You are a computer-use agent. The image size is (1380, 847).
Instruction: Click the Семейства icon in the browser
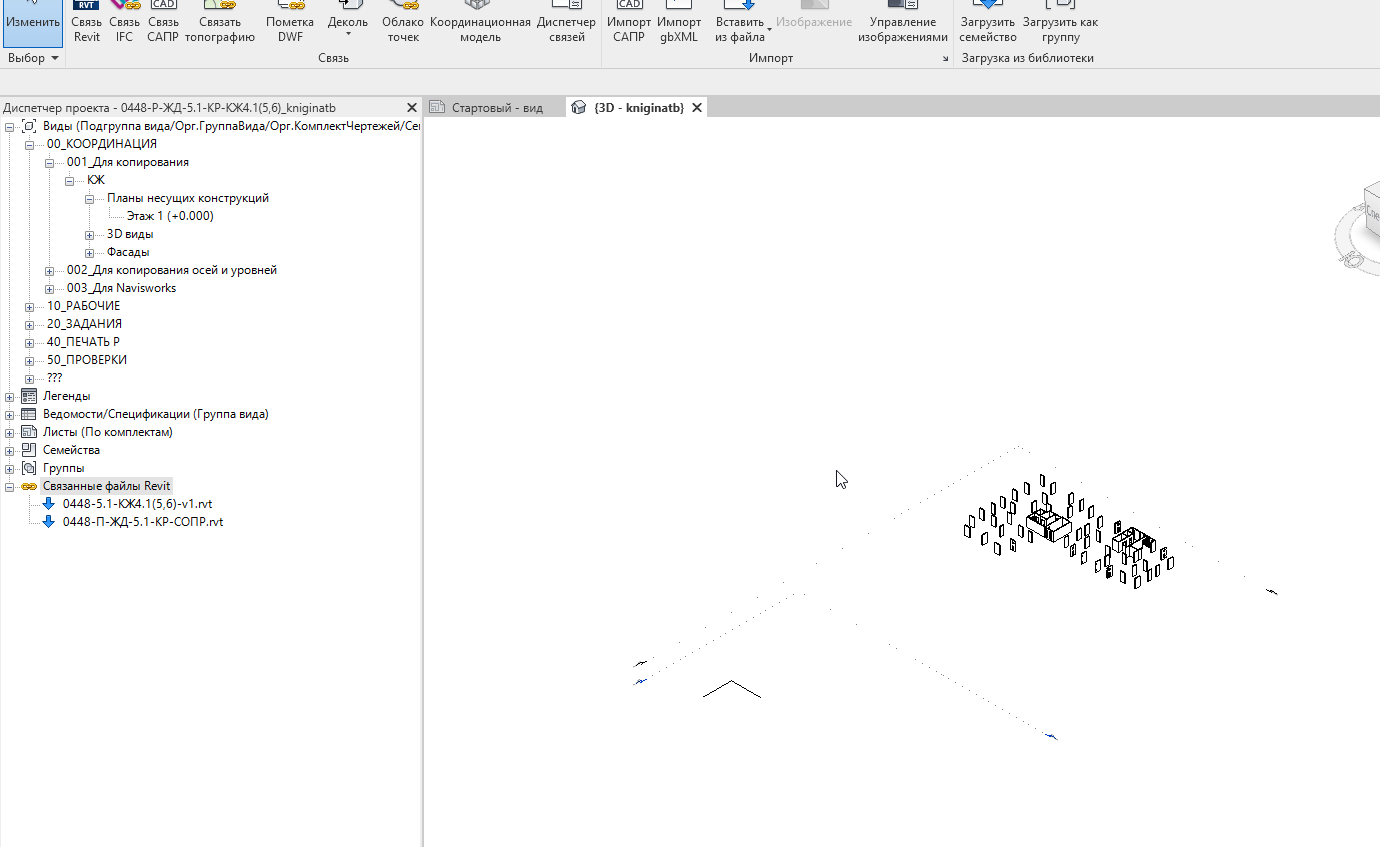(29, 450)
